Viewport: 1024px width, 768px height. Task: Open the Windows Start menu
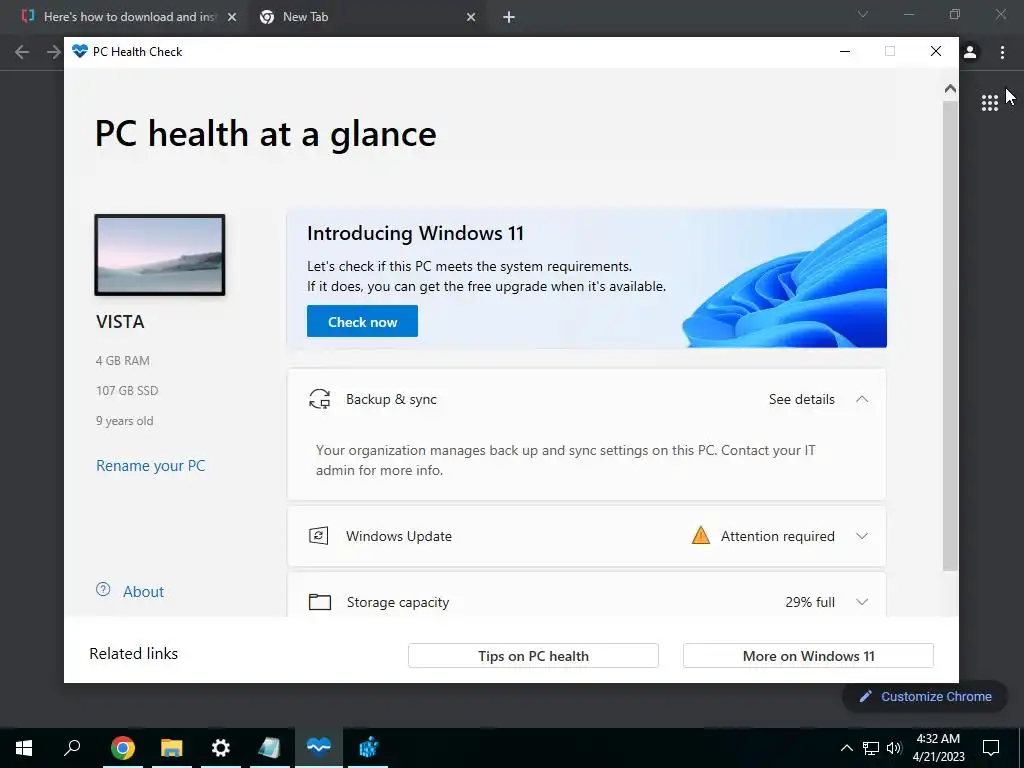24,747
